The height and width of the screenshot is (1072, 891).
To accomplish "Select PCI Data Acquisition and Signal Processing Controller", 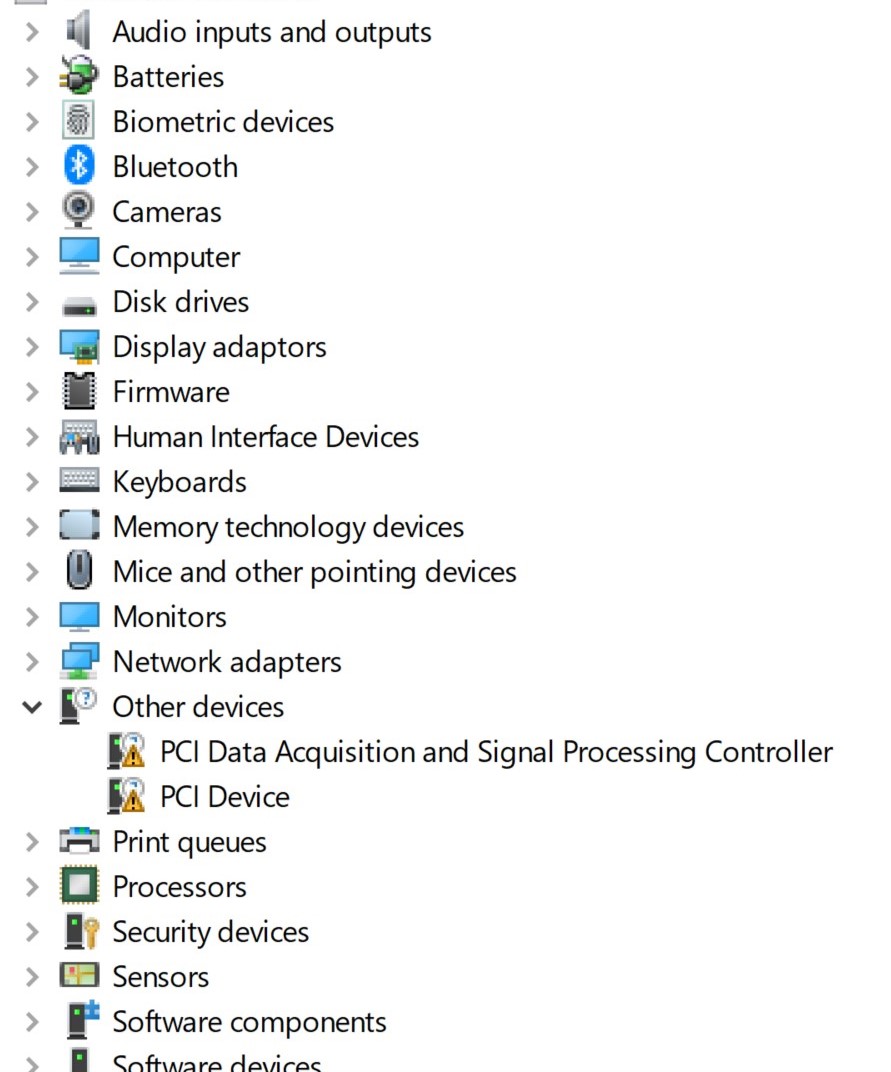I will pyautogui.click(x=496, y=752).
